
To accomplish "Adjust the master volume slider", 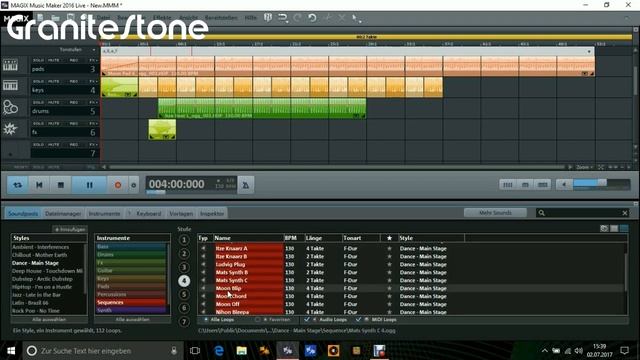I will point(602,184).
